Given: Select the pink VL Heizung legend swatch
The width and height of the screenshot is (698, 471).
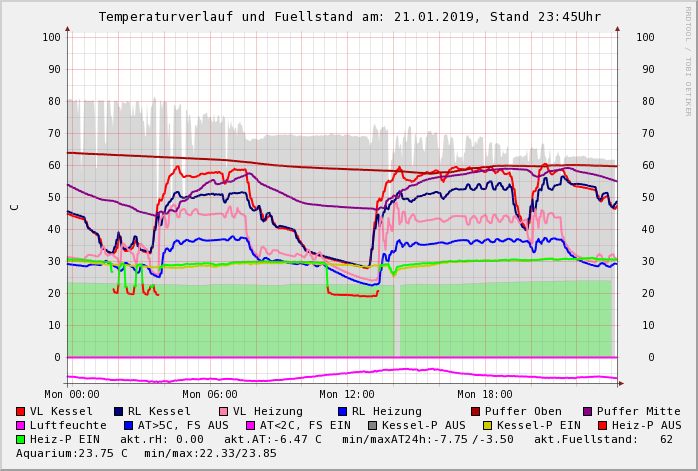Looking at the screenshot, I should click(x=223, y=411).
